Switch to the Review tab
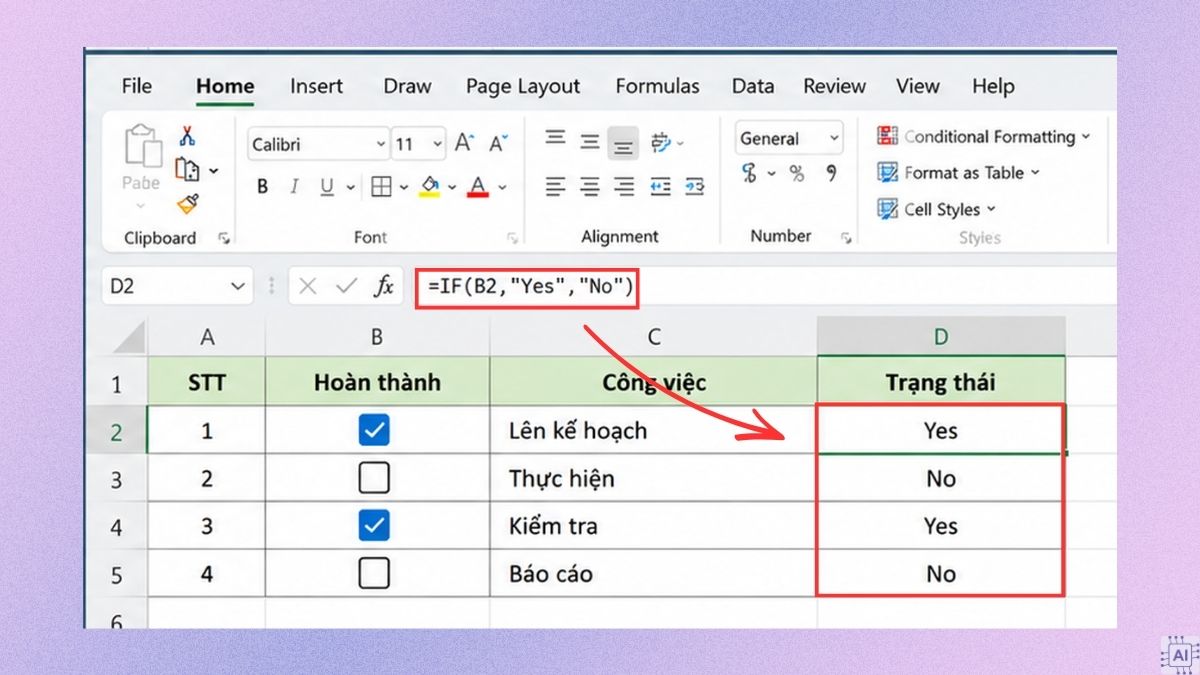 (x=834, y=86)
